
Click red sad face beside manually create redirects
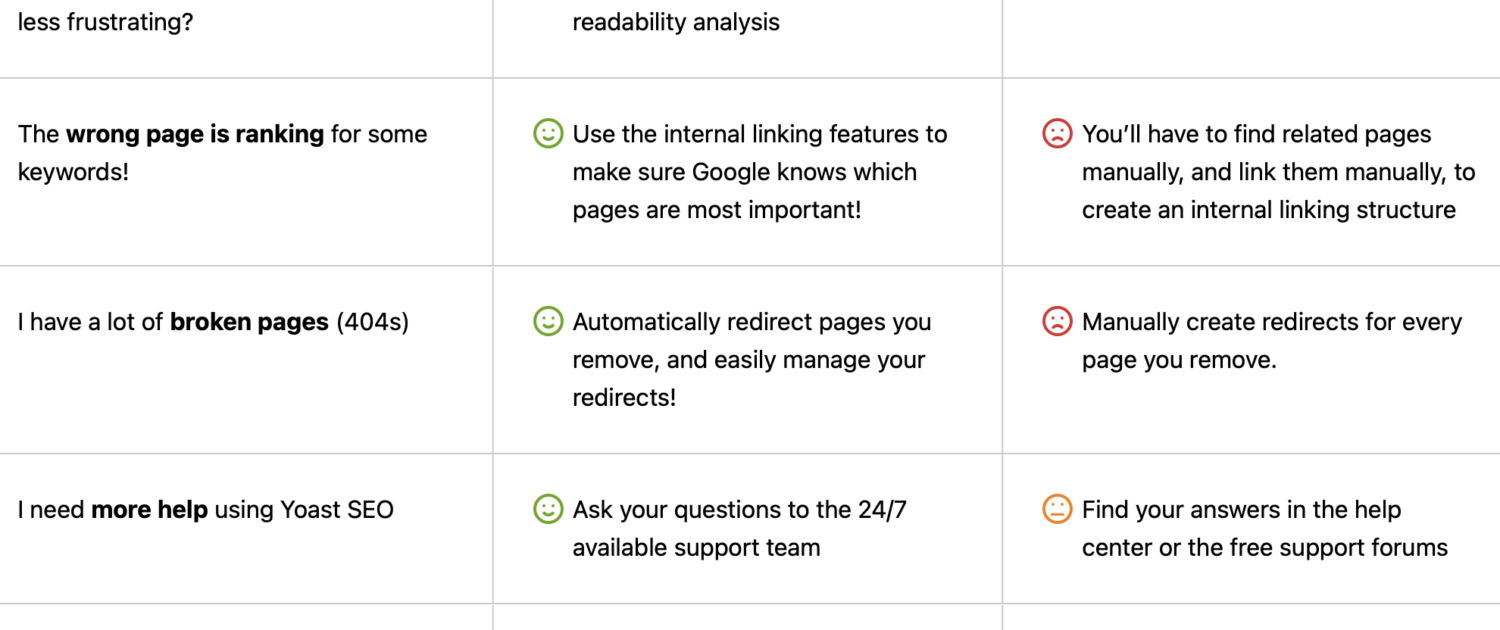(1057, 322)
